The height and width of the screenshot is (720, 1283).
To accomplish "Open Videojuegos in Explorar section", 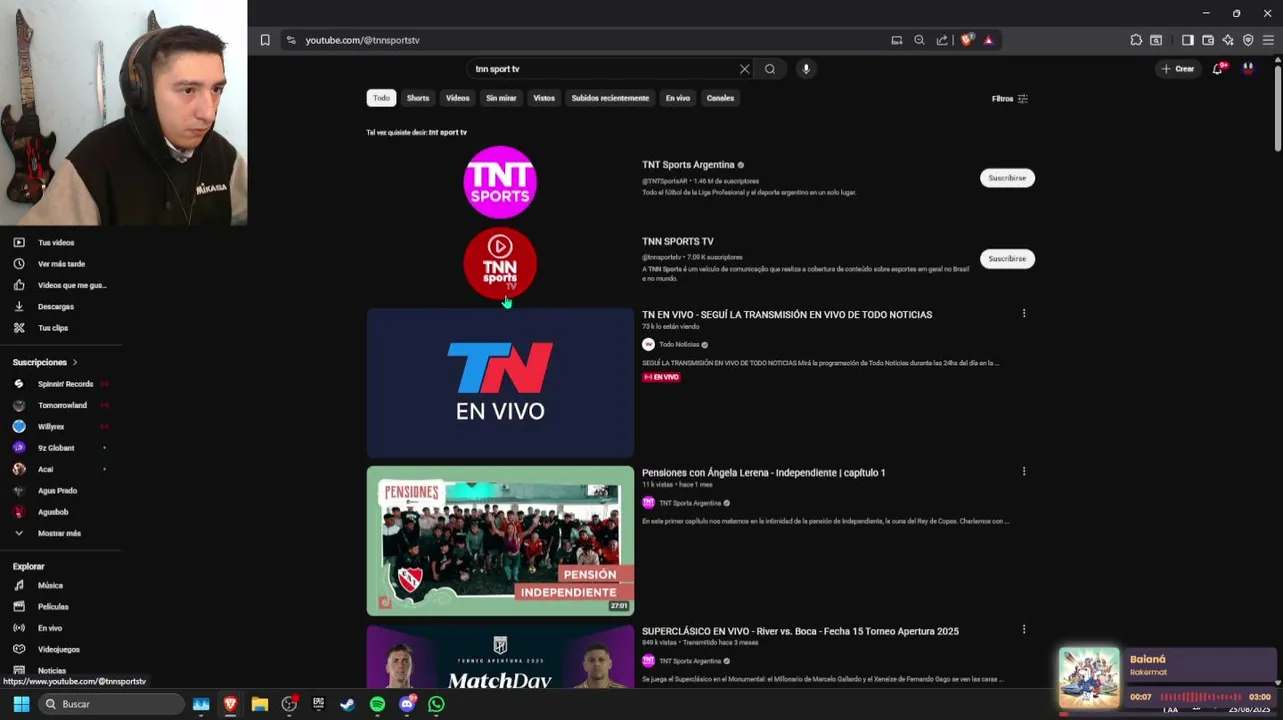I will [x=59, y=650].
